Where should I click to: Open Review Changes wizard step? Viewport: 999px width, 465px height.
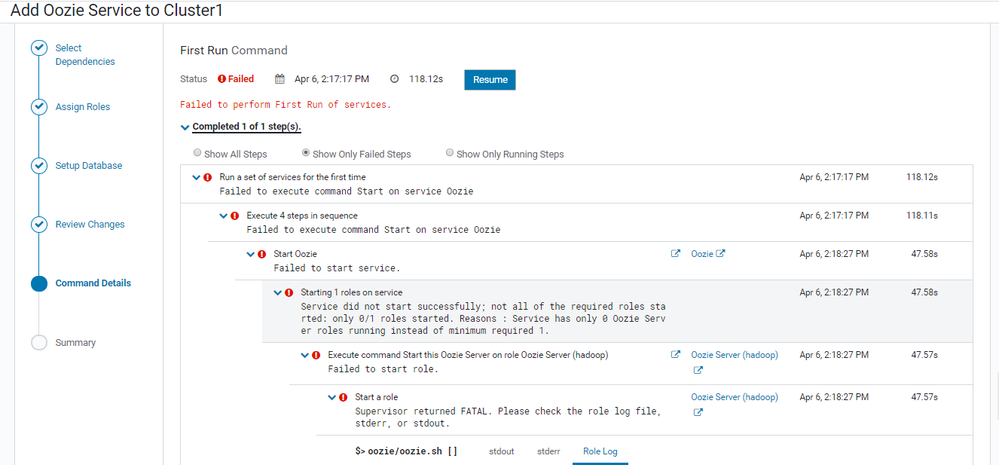coord(90,224)
